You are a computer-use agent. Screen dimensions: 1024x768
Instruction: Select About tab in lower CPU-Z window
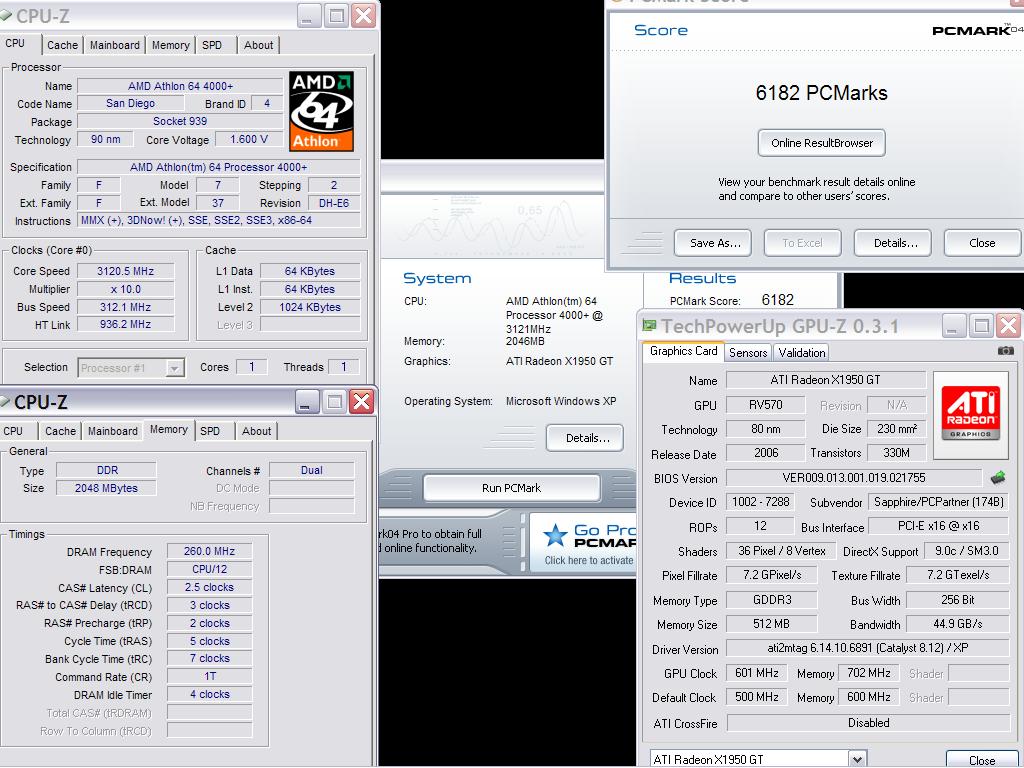(x=257, y=431)
